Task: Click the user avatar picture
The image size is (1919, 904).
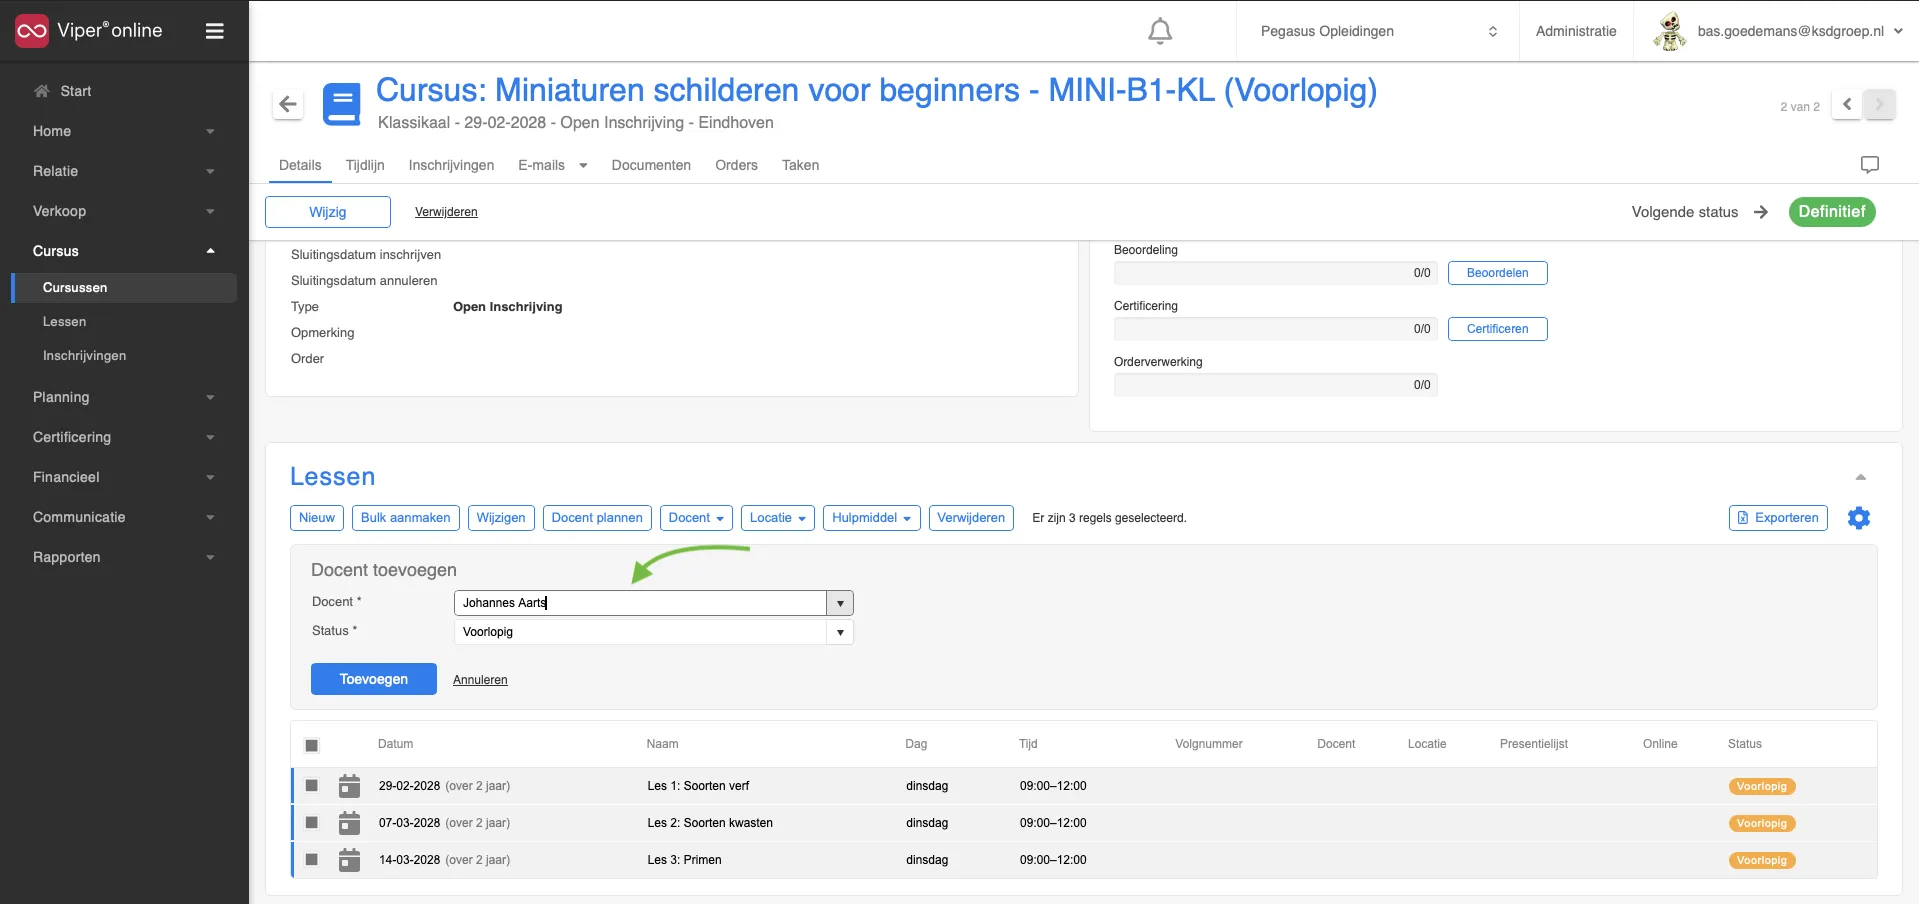Action: pyautogui.click(x=1669, y=31)
